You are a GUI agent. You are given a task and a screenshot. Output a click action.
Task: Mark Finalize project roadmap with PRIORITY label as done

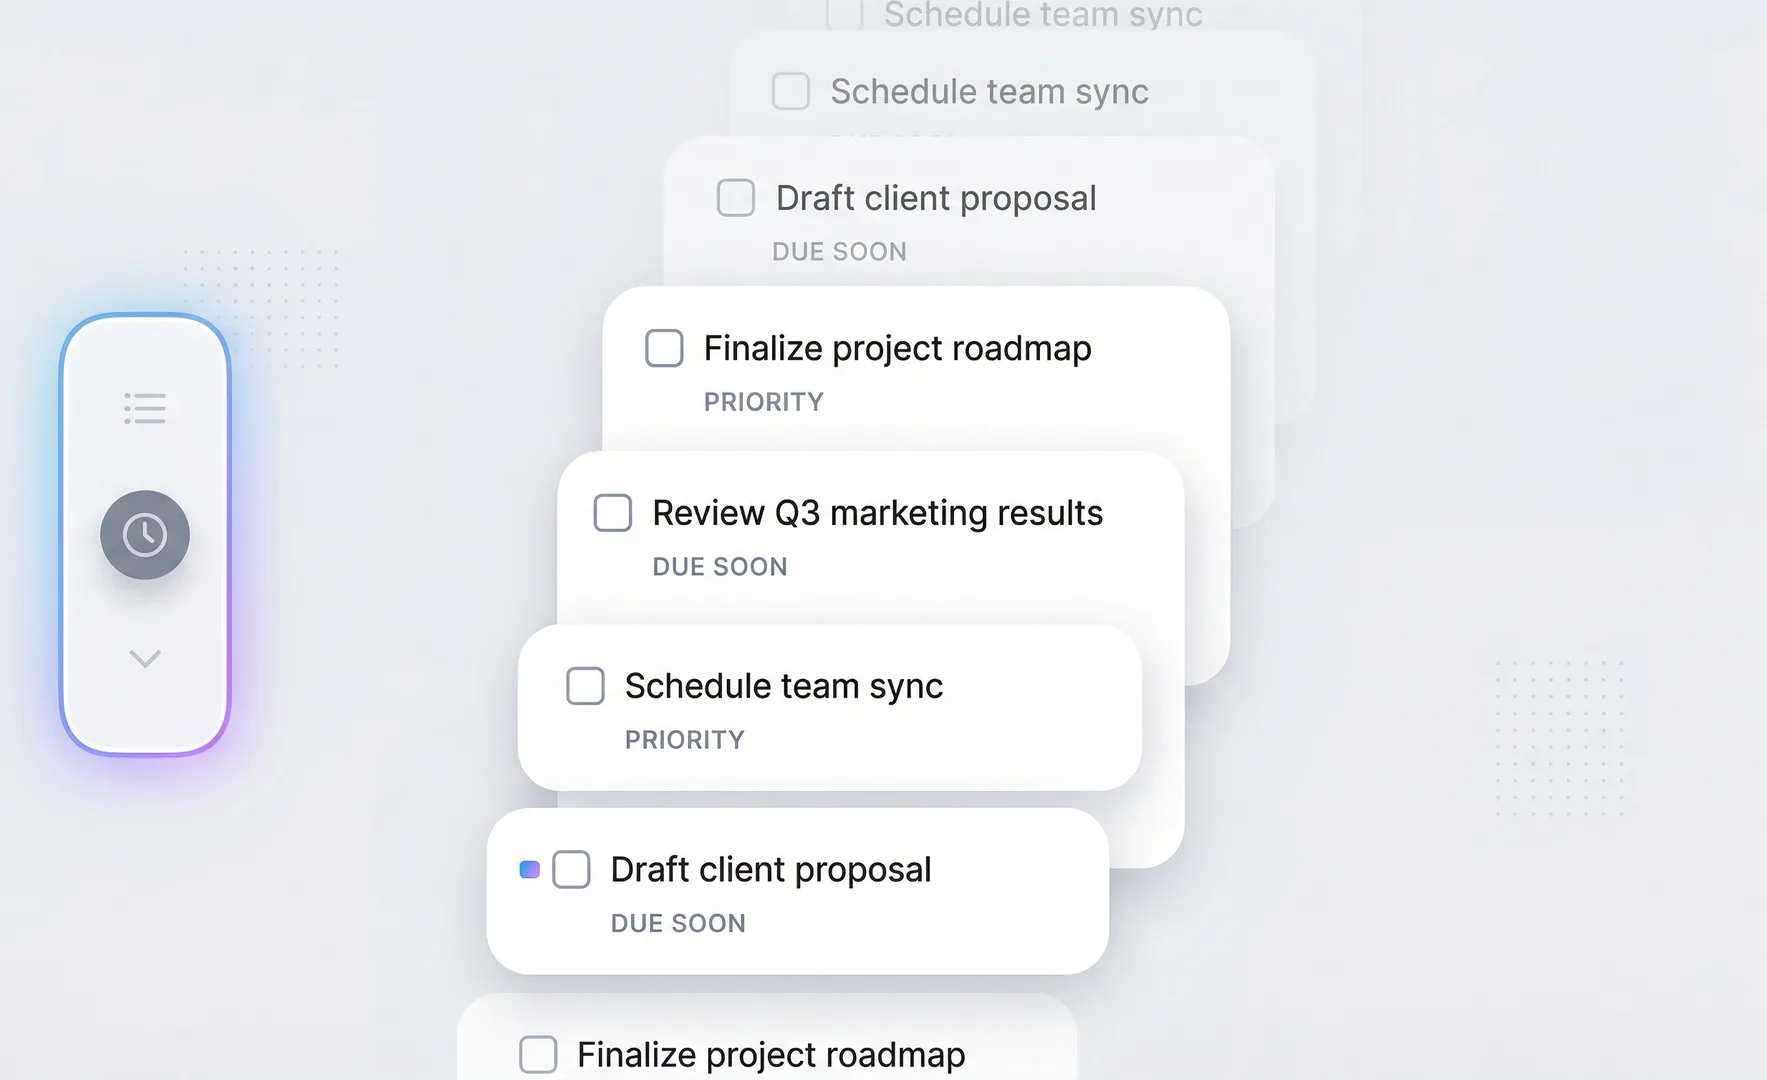665,348
